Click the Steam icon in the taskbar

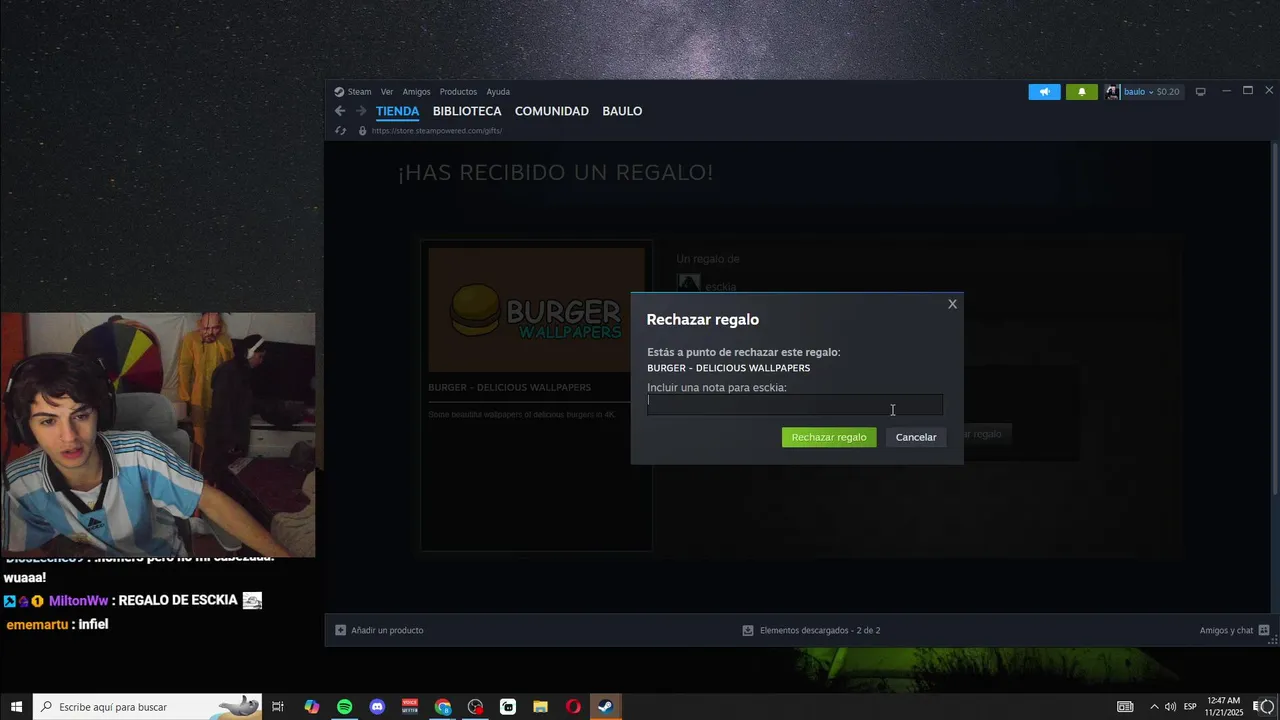605,707
